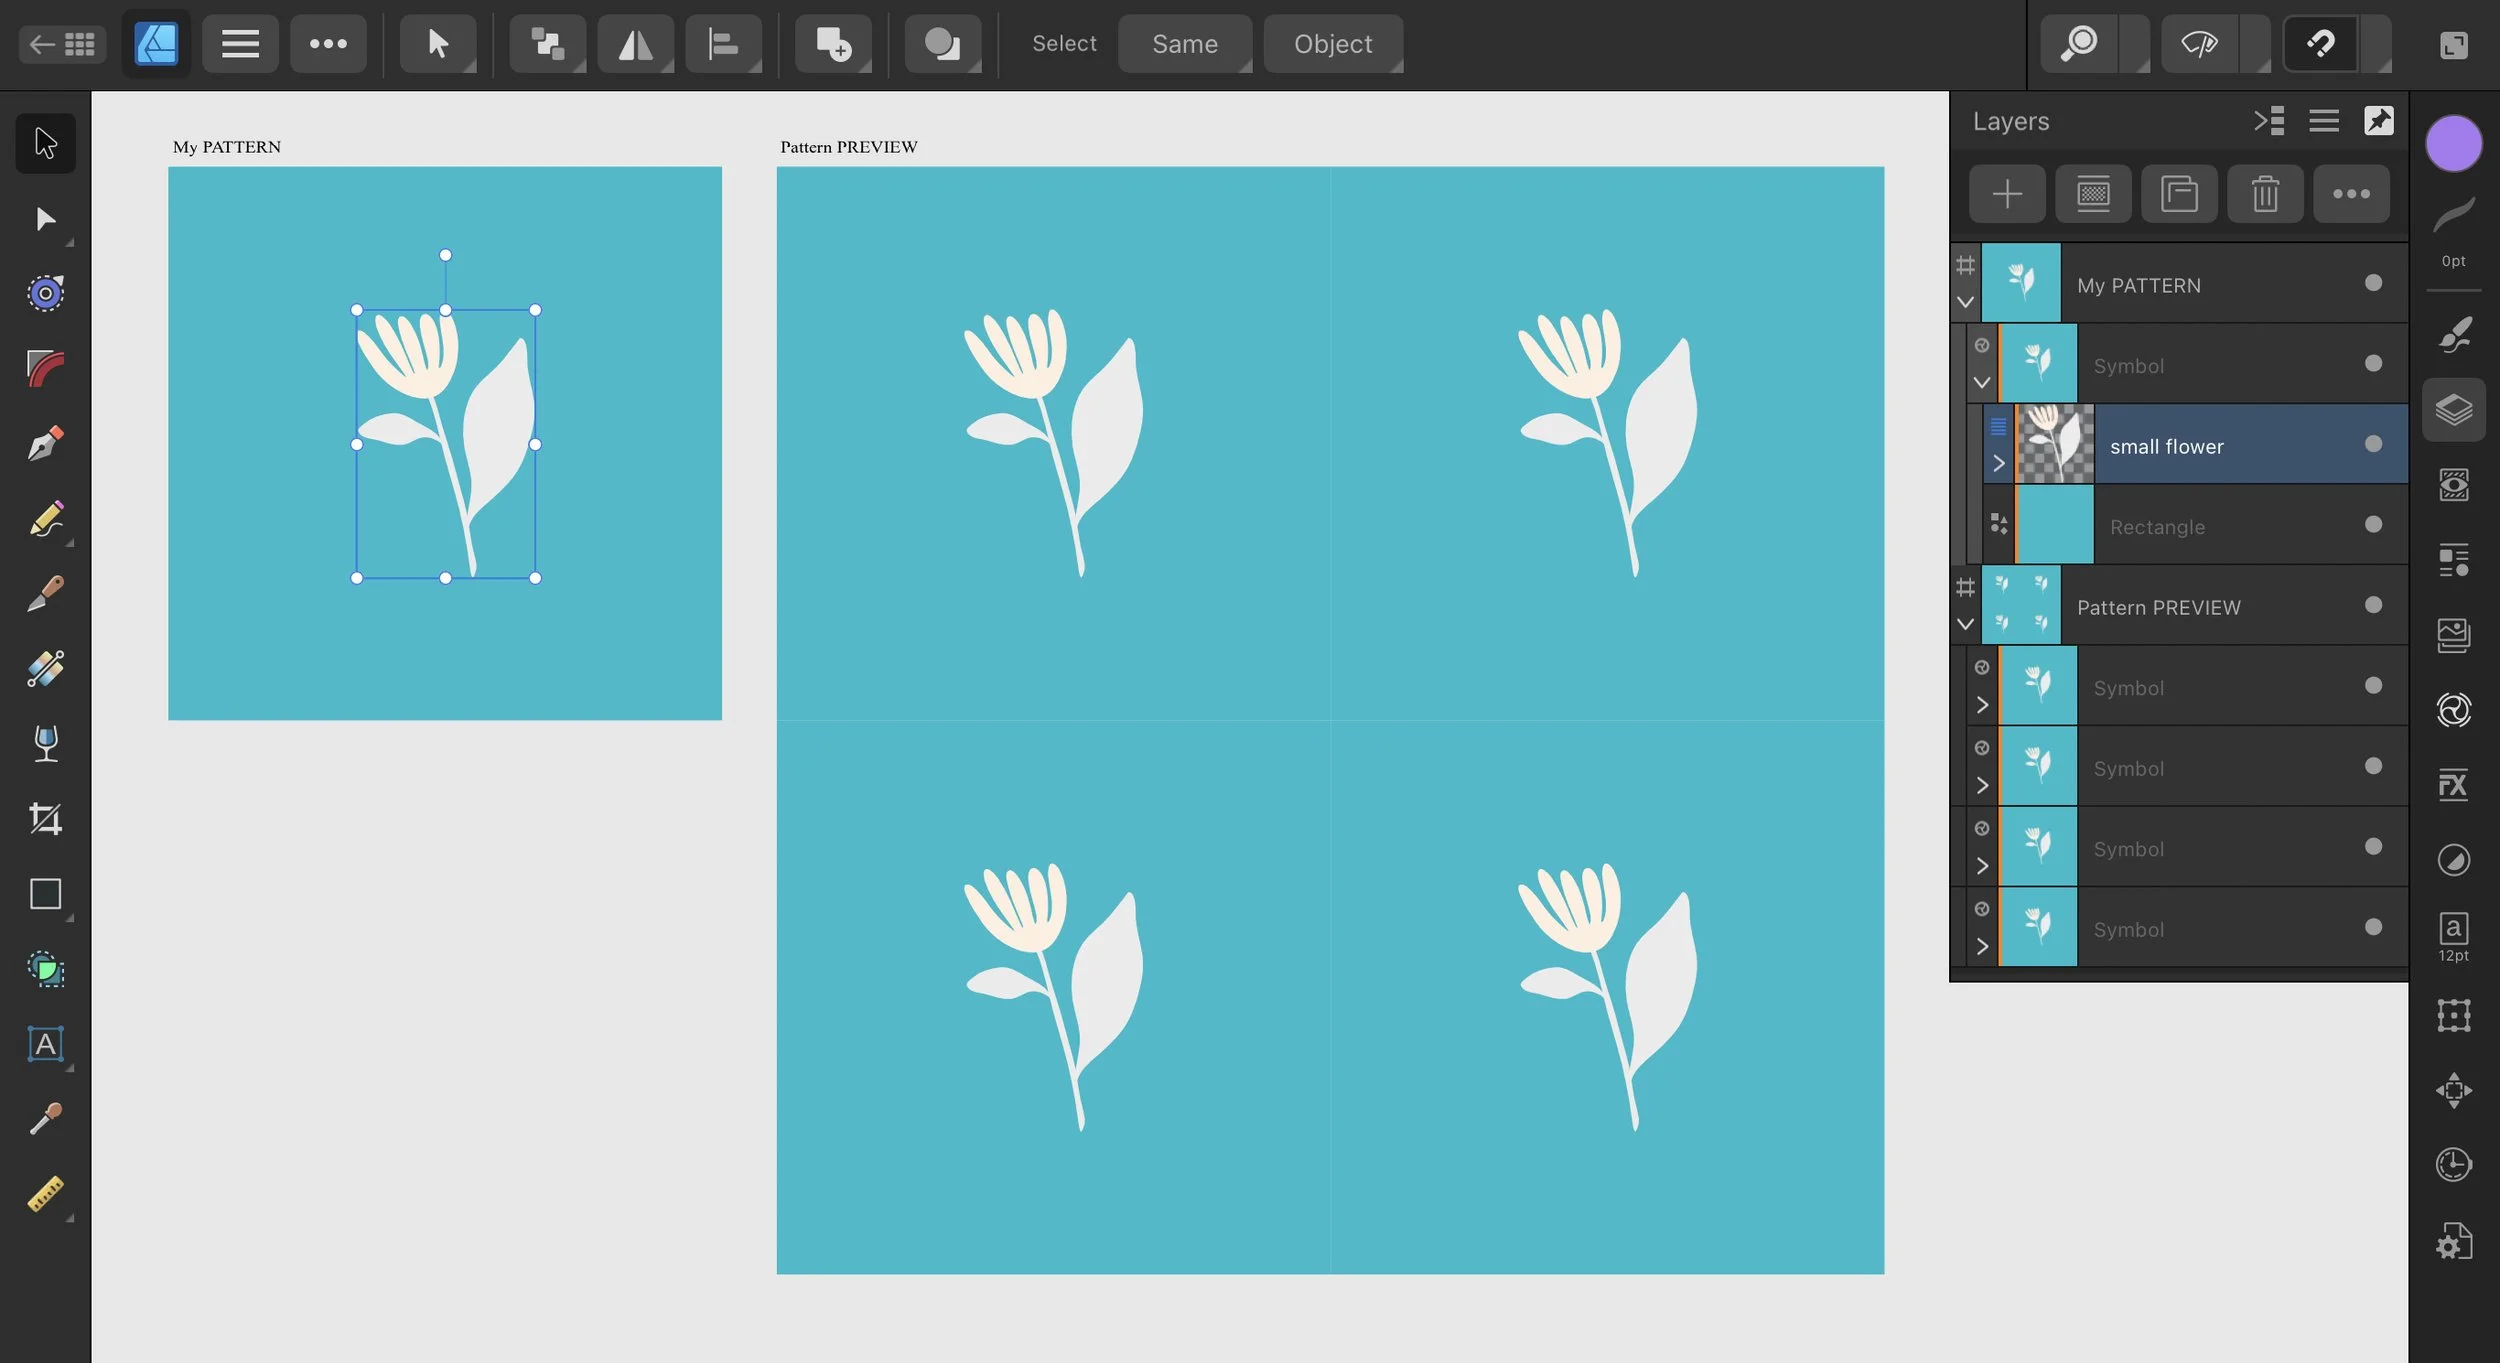2500x1363 pixels.
Task: Collapse the My PATTERN layer group
Action: click(x=1965, y=302)
